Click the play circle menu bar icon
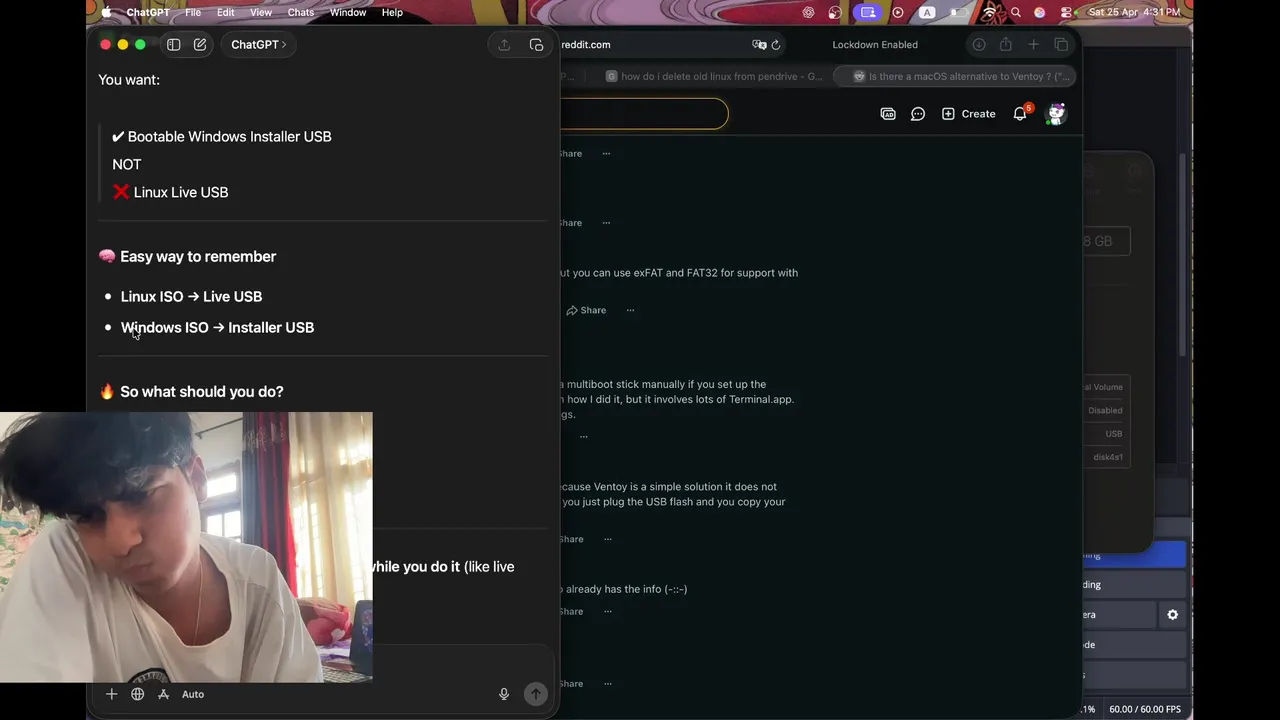Screen dimensions: 1280x720 point(897,12)
